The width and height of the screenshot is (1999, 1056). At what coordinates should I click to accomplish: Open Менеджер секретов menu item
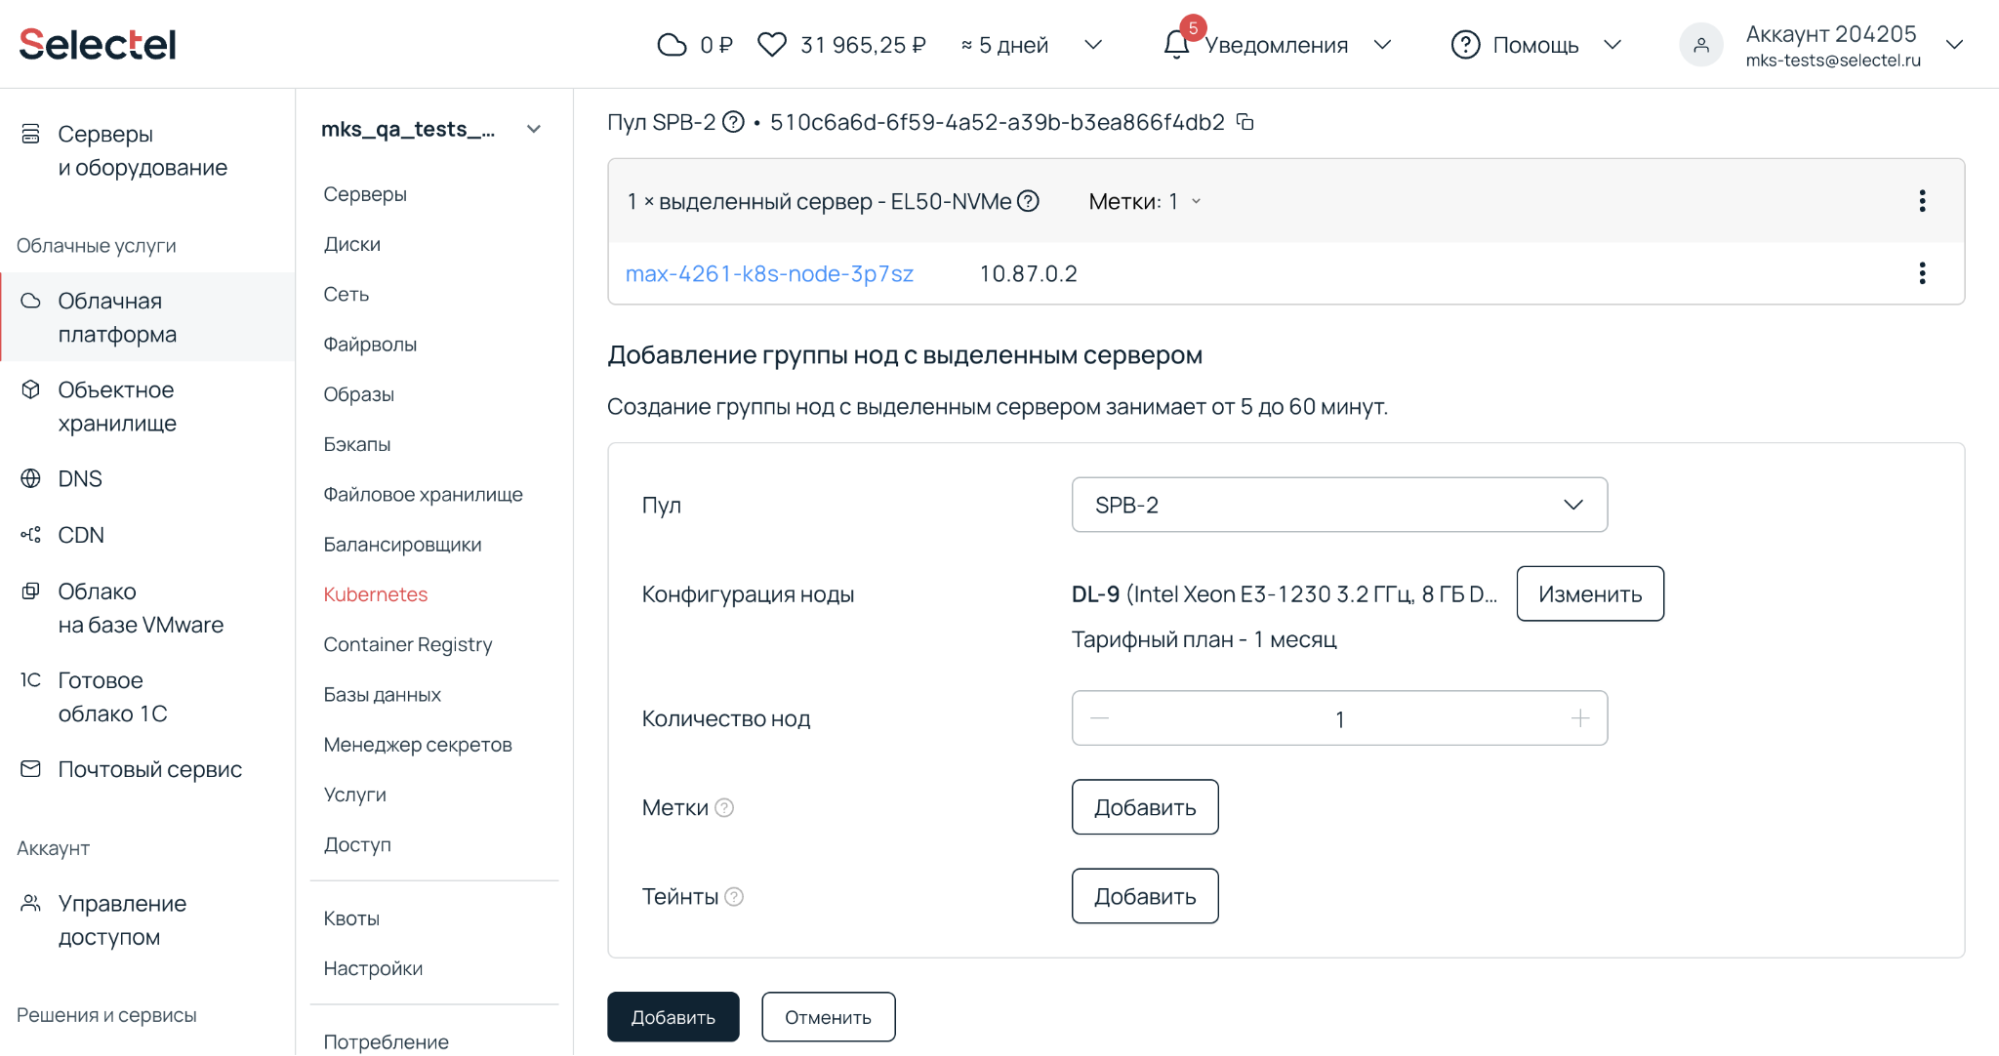point(417,744)
